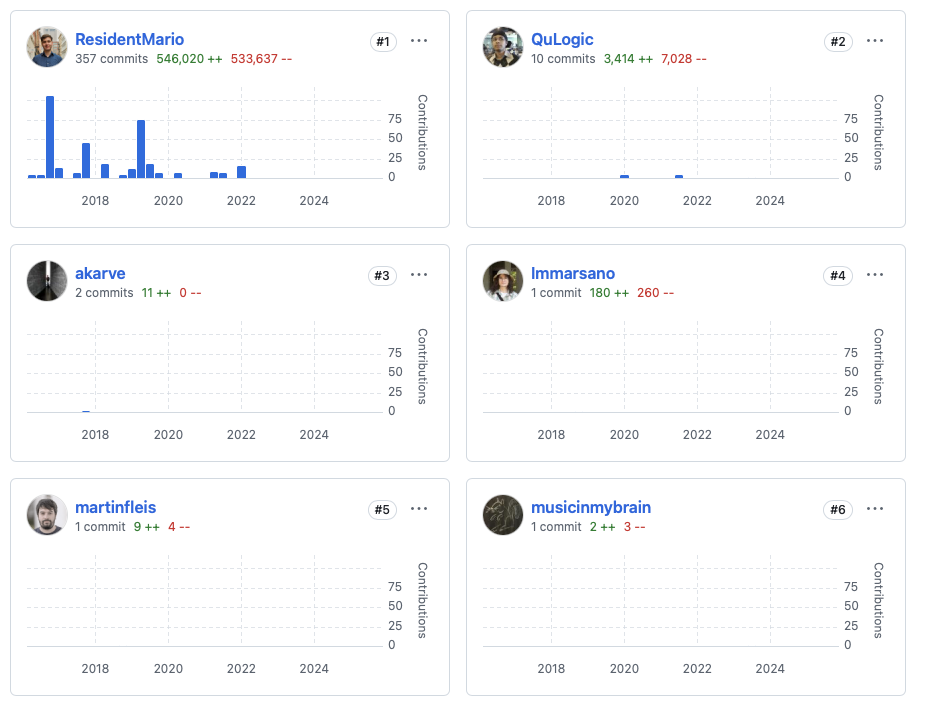Open the QuLogic username link
This screenshot has width=927, height=704.
coord(562,40)
